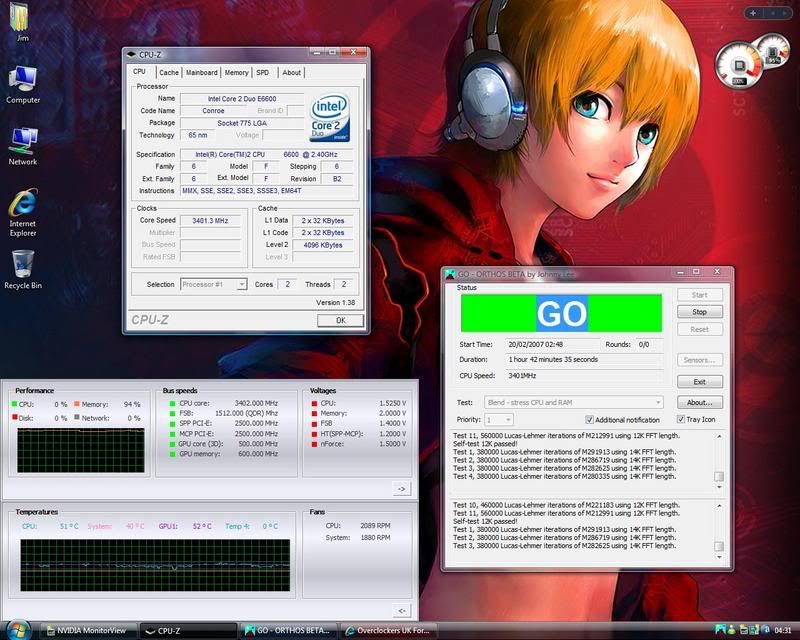The image size is (800, 640).
Task: Click the upper log scrollbar thumb in Orthos
Action: pyautogui.click(x=719, y=476)
